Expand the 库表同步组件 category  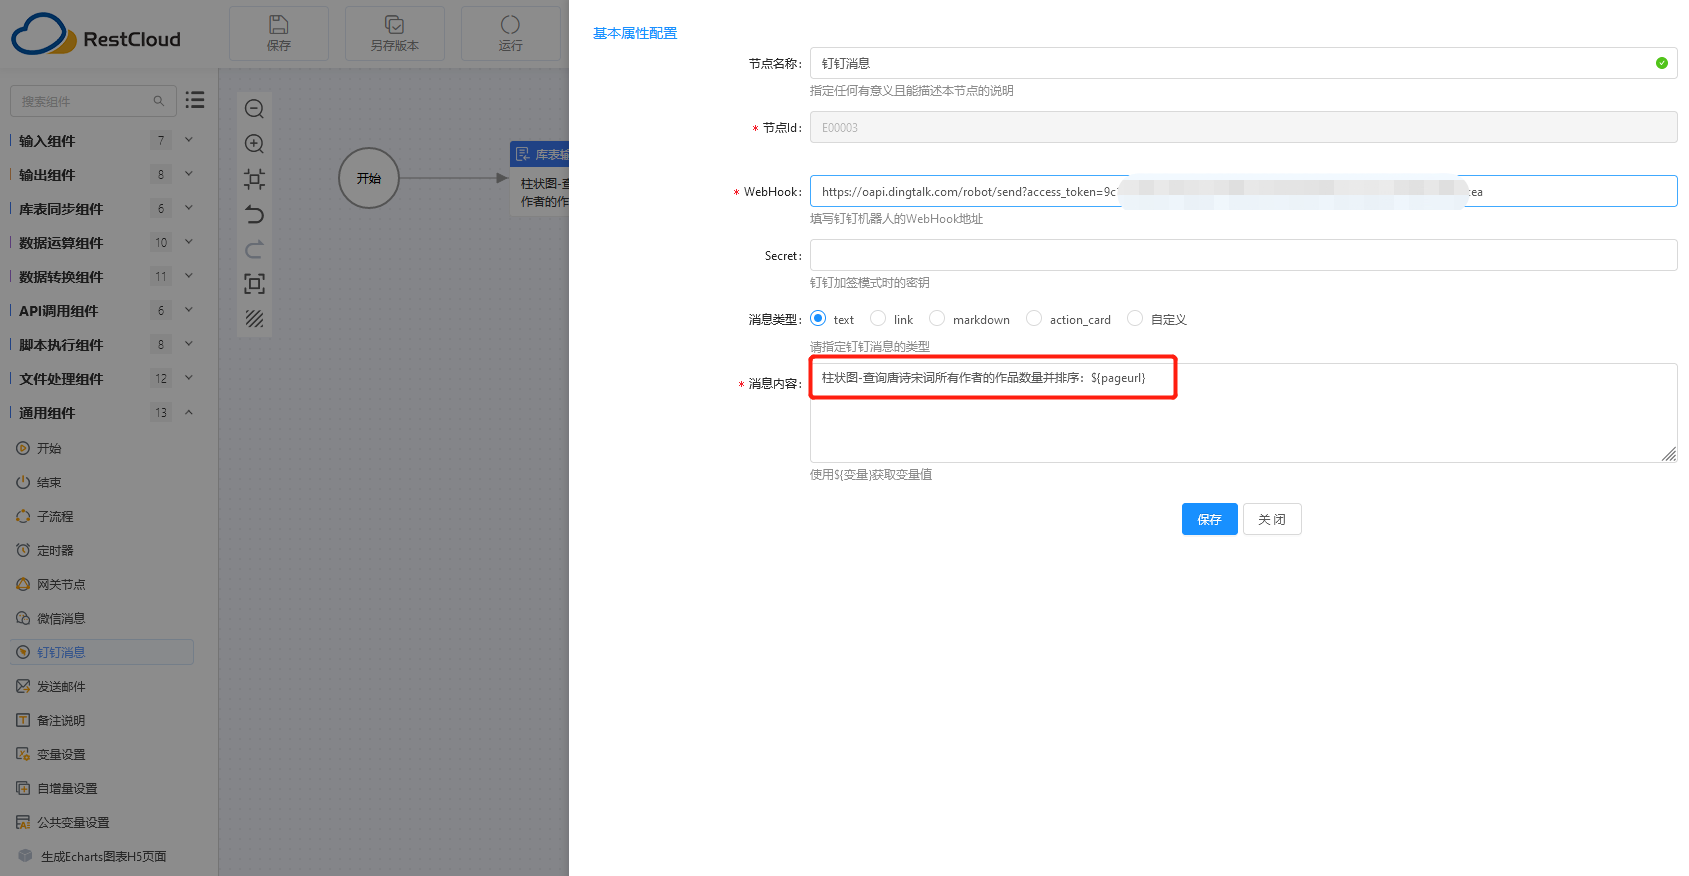click(189, 208)
